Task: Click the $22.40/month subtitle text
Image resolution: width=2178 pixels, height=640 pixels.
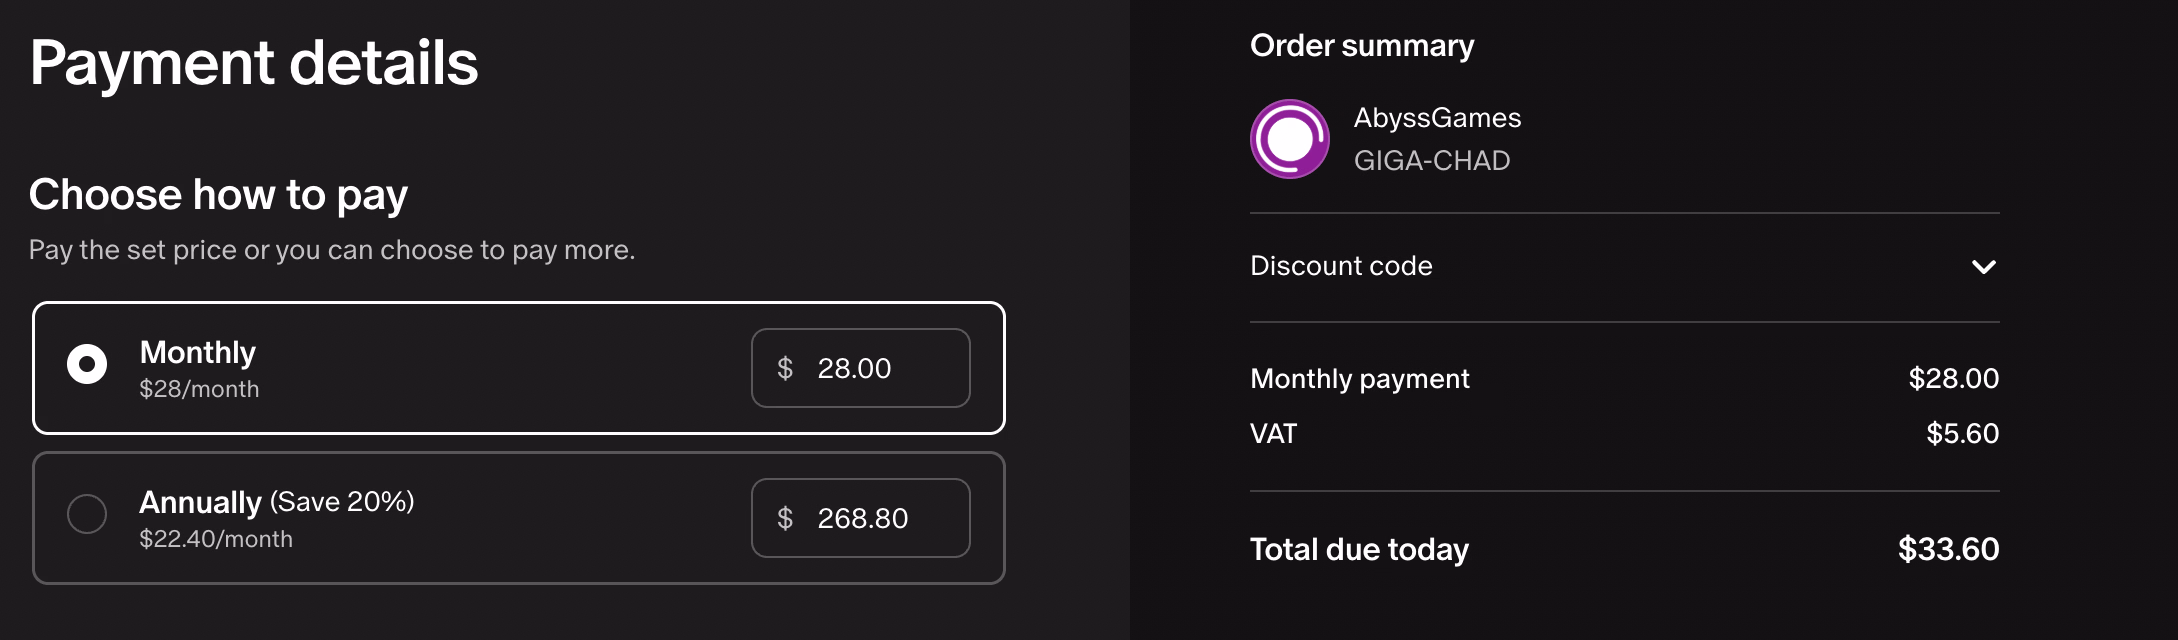Action: point(216,539)
